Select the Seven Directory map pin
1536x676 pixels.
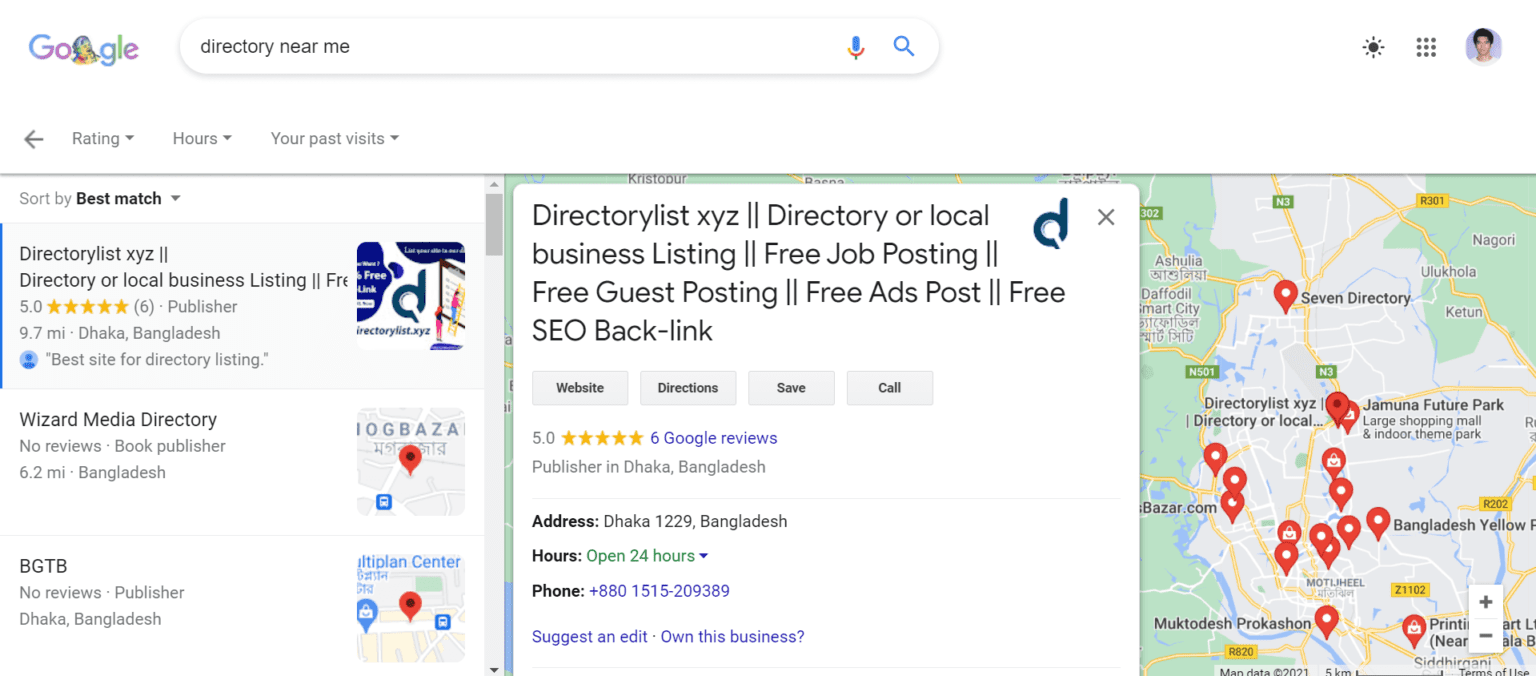1285,295
